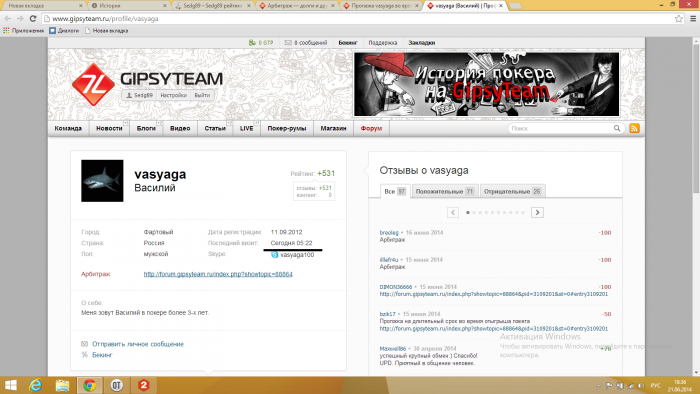Click the browser address bar
Viewport: 700px width, 394px height.
(357, 18)
